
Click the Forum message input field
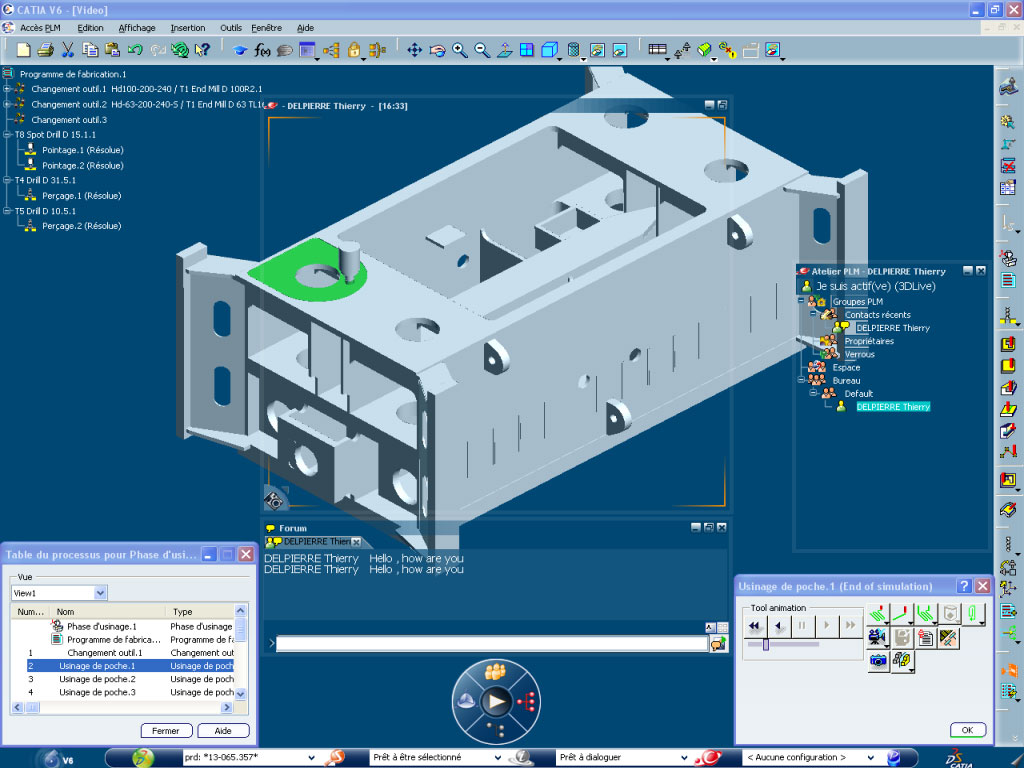(x=492, y=644)
